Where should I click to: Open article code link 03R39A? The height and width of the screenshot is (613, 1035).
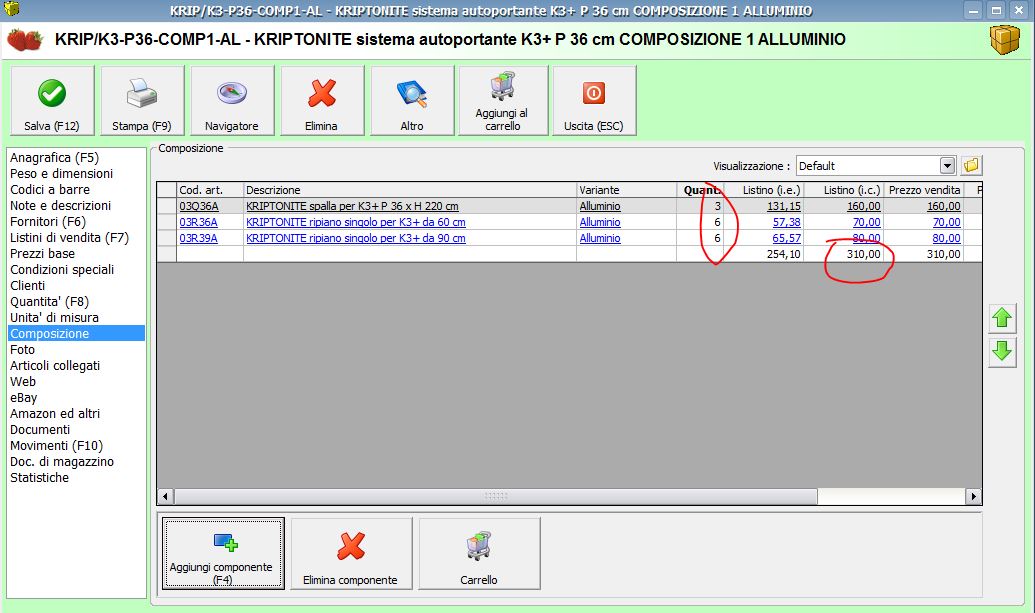click(x=198, y=238)
